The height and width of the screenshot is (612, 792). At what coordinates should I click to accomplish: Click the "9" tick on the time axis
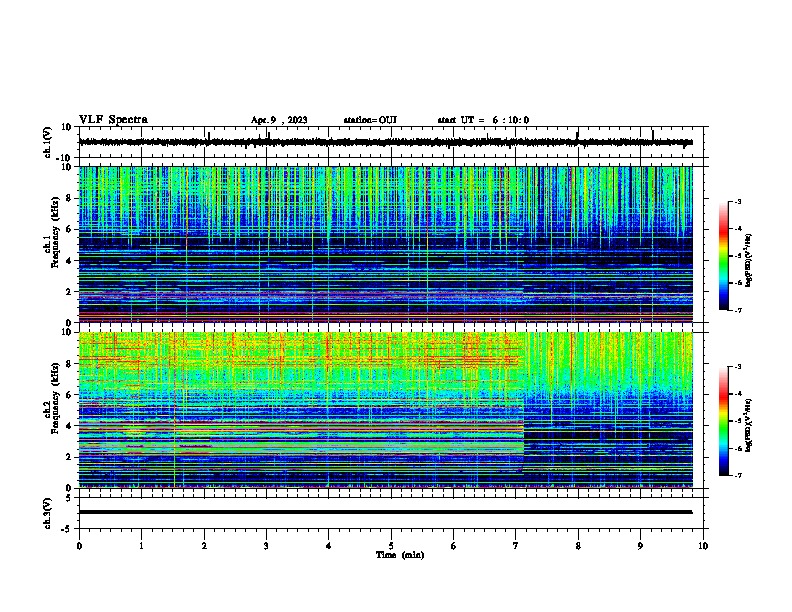pos(640,546)
